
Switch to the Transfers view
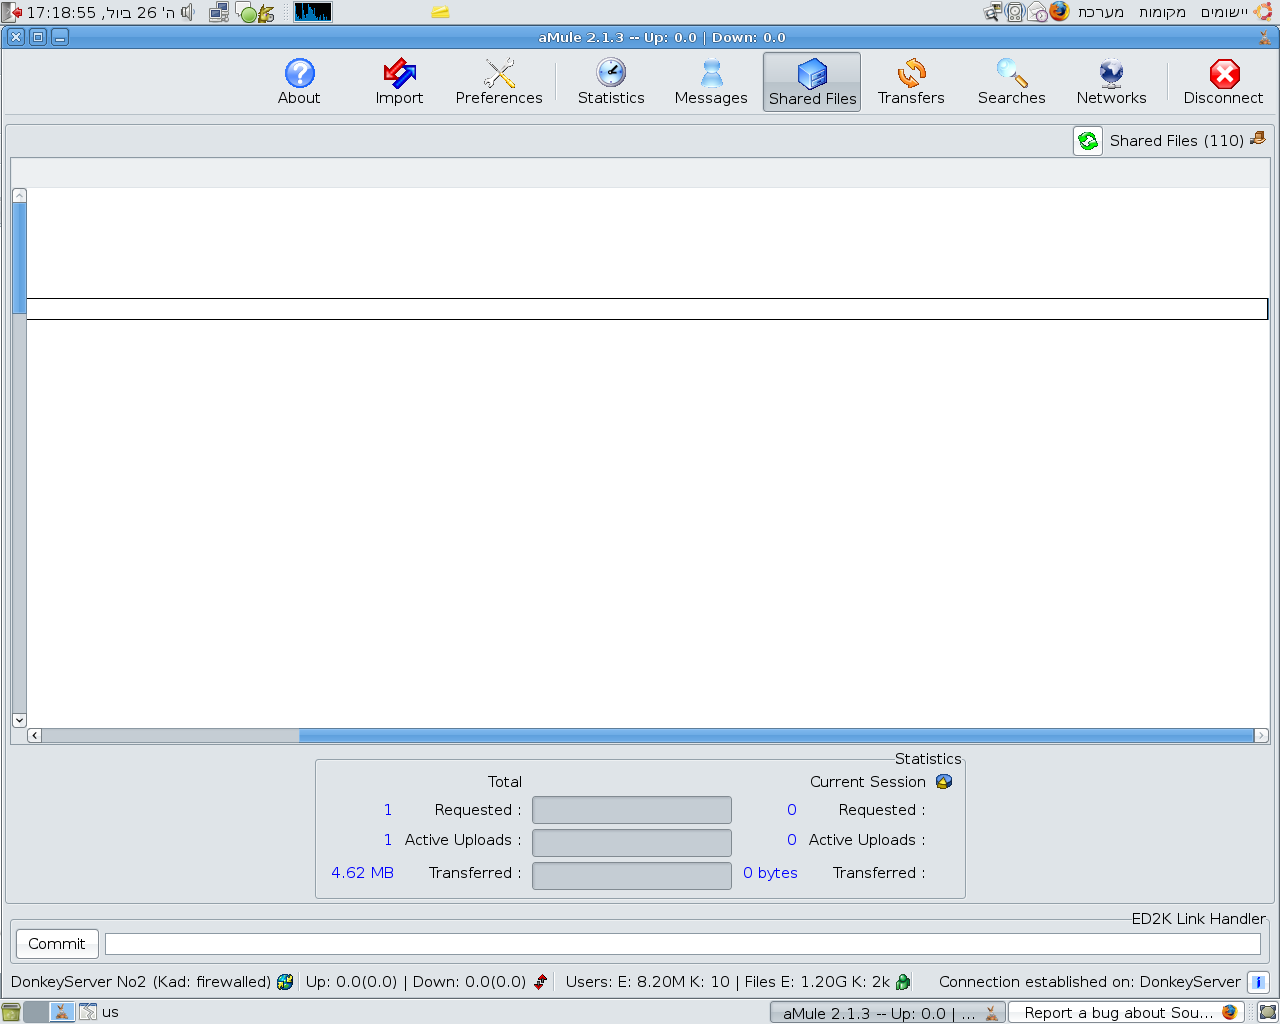[x=911, y=82]
